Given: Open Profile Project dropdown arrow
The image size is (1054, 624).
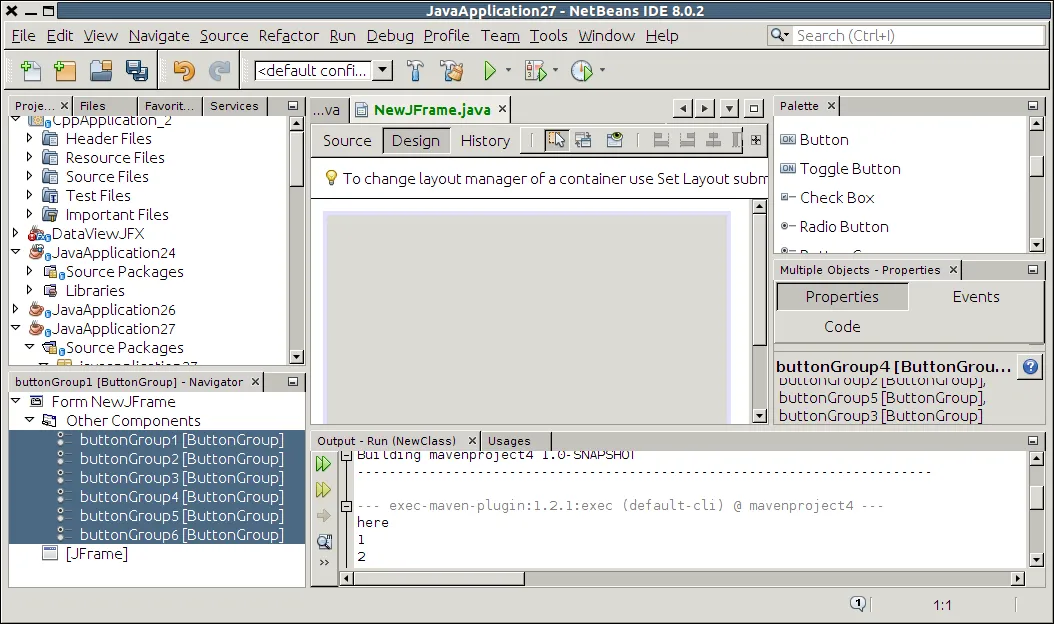Looking at the screenshot, I should click(602, 70).
